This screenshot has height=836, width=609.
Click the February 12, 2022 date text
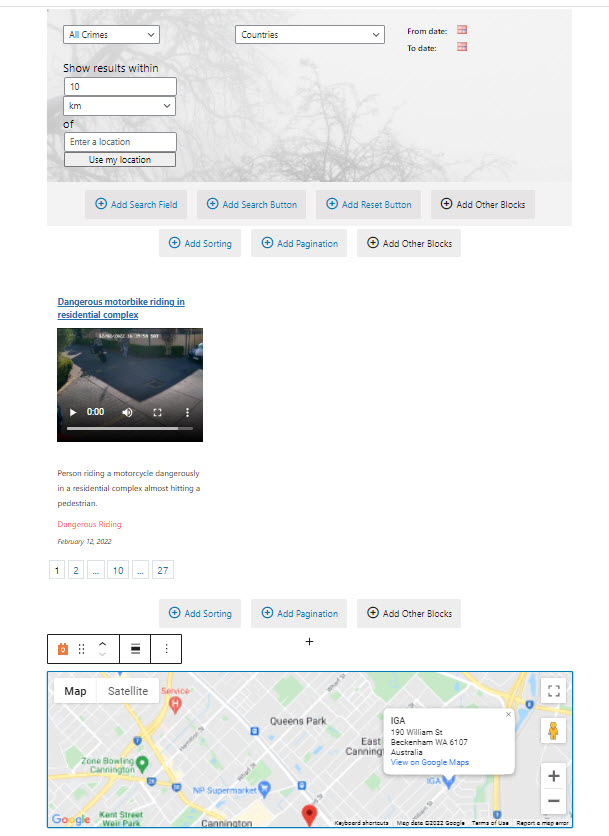click(84, 541)
